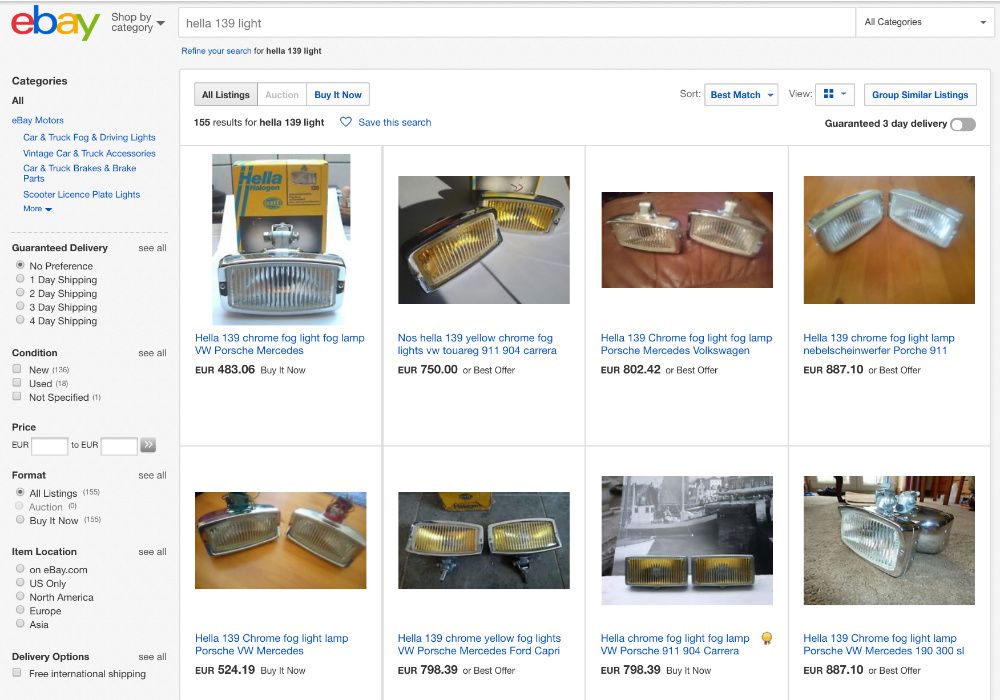Click the award badge on Hella chrome fog listing
The image size is (1000, 700).
click(767, 638)
